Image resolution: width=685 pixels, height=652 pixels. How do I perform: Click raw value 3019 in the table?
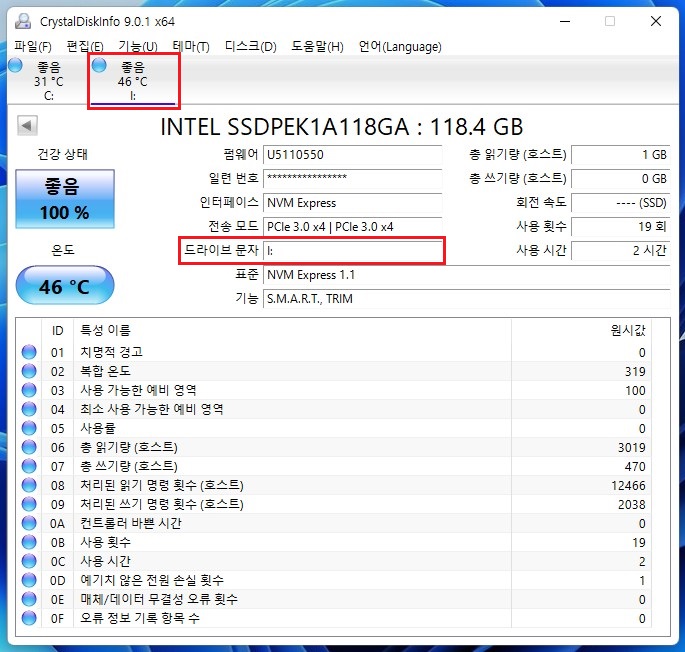(x=632, y=447)
